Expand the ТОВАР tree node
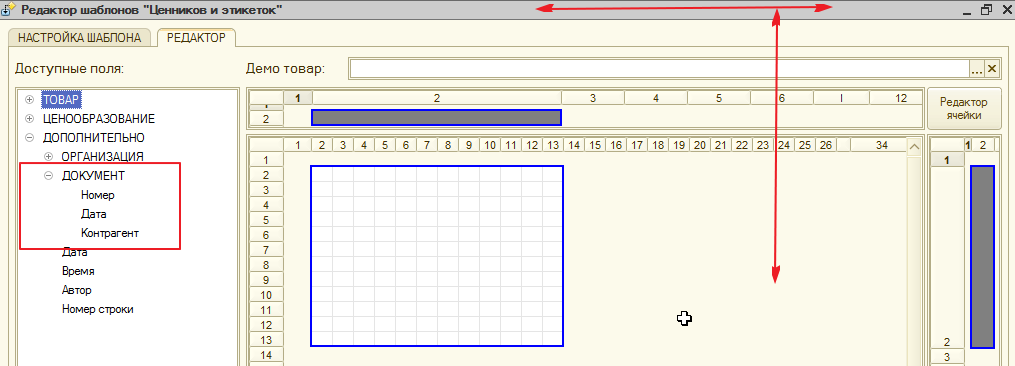Viewport: 1015px width, 366px height. [x=29, y=100]
